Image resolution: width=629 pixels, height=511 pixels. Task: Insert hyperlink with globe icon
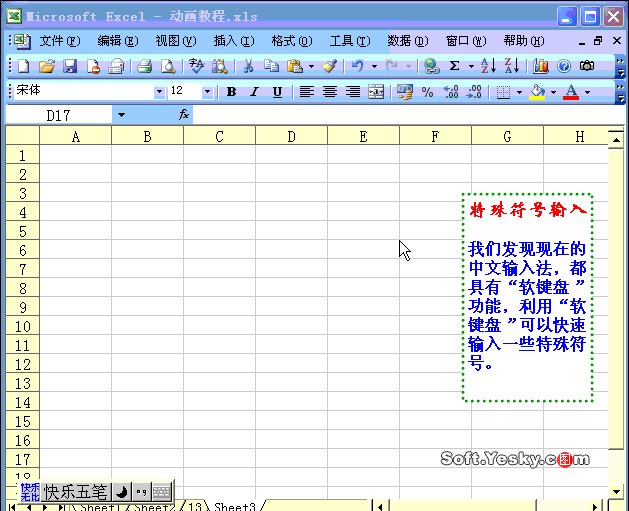[431, 66]
